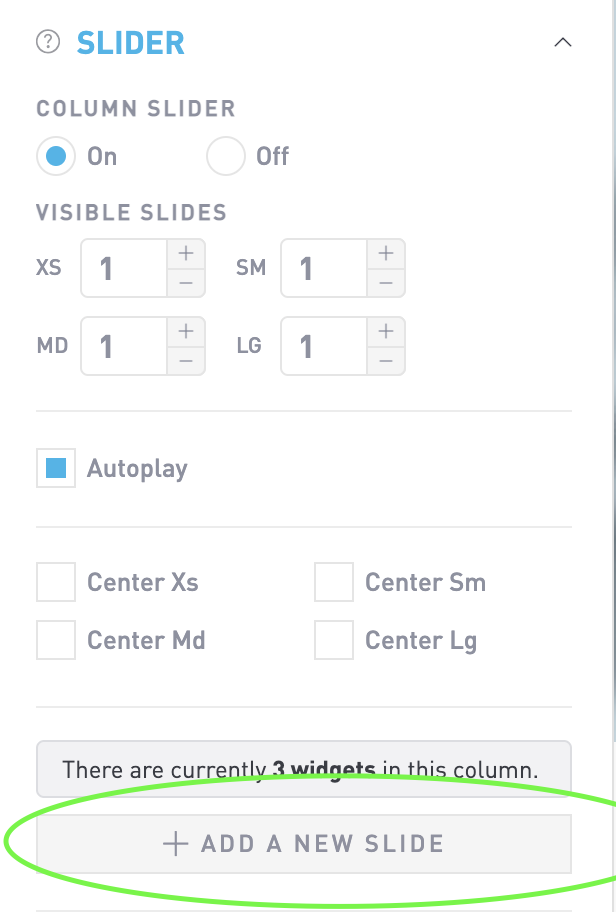Increase MD visible slides

click(185, 332)
